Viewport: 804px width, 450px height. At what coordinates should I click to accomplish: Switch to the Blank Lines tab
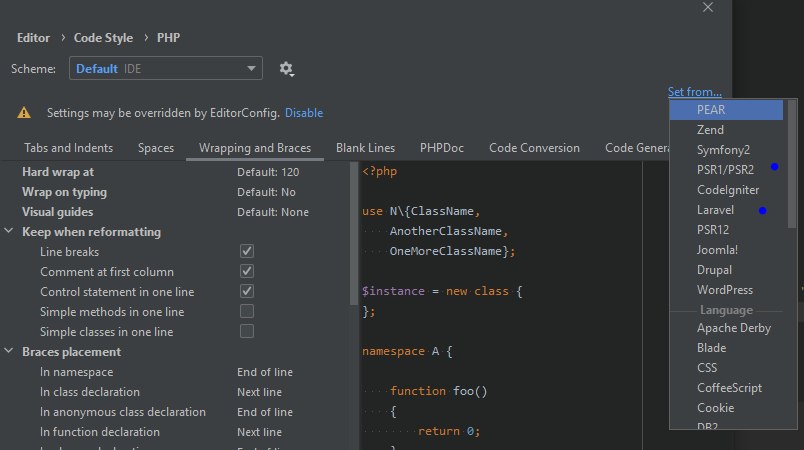pos(365,148)
